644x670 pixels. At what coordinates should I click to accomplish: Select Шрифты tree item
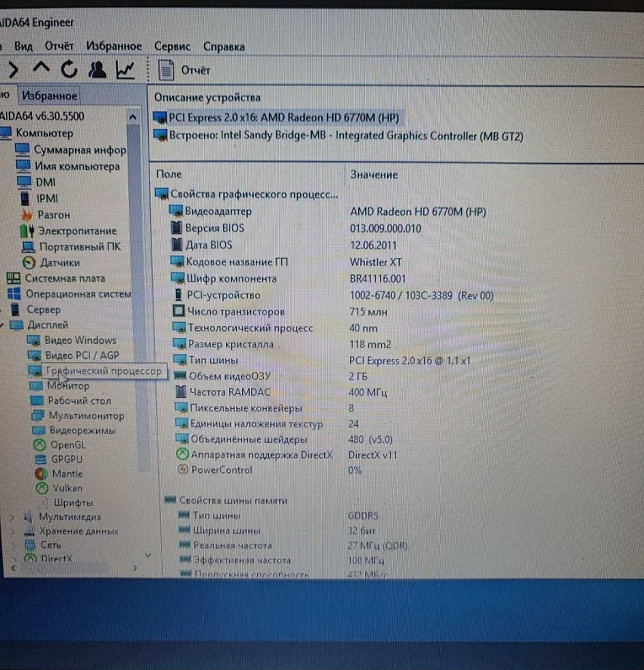click(73, 502)
